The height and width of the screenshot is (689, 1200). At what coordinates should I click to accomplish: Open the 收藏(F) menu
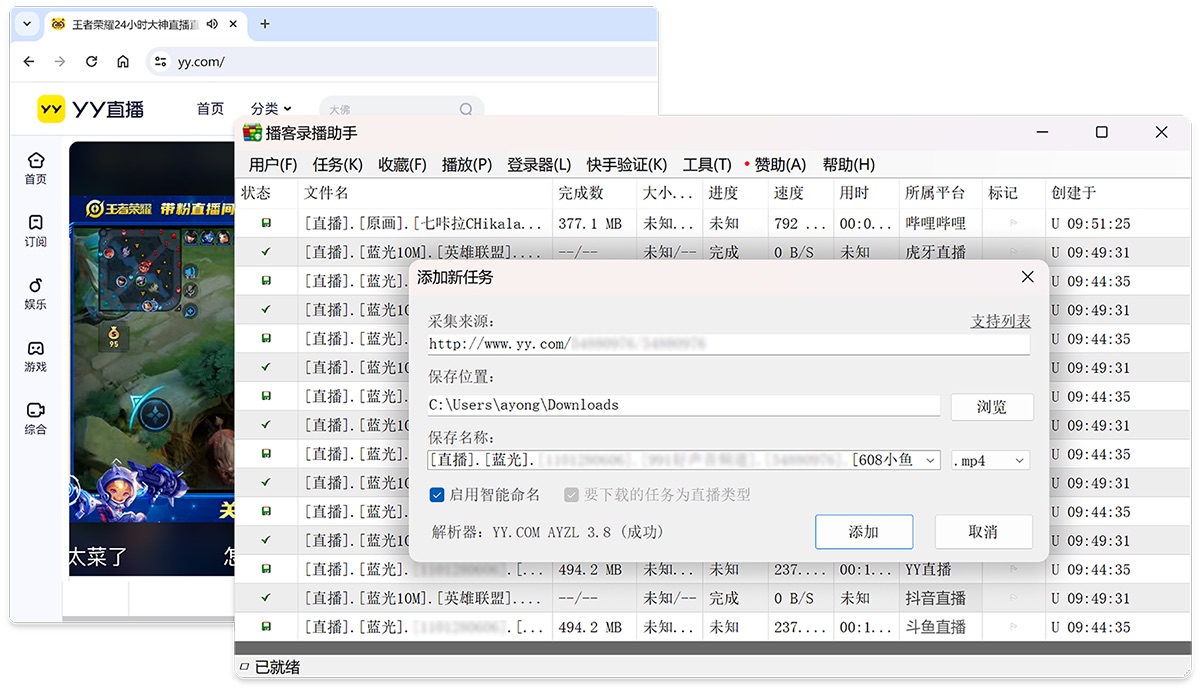pyautogui.click(x=402, y=165)
